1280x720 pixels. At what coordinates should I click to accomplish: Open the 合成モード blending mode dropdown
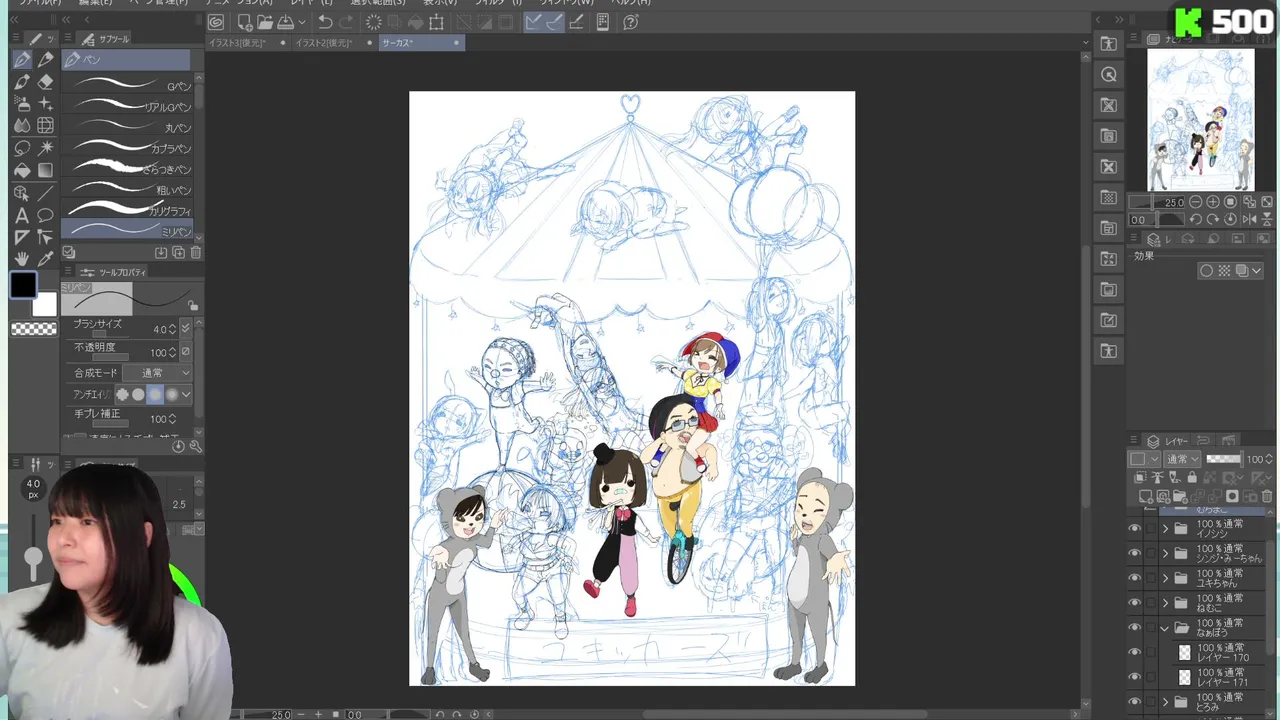click(157, 373)
